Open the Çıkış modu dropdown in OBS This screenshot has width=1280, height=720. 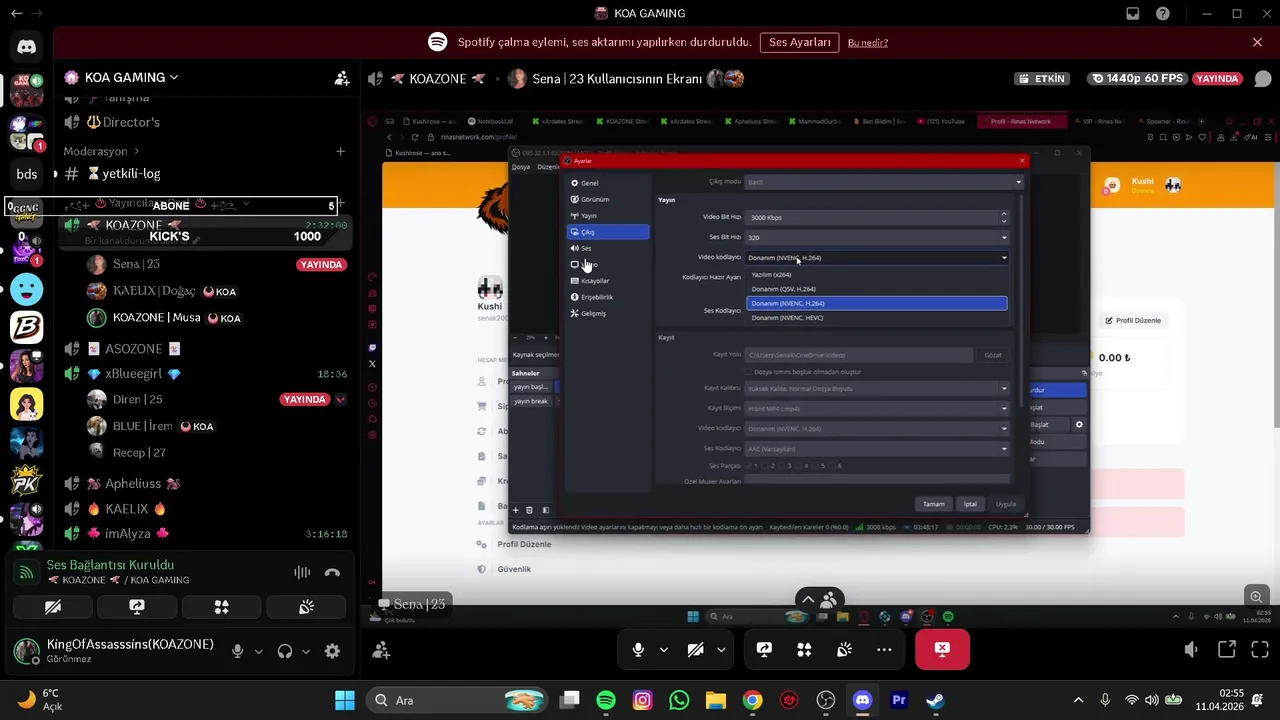point(884,182)
